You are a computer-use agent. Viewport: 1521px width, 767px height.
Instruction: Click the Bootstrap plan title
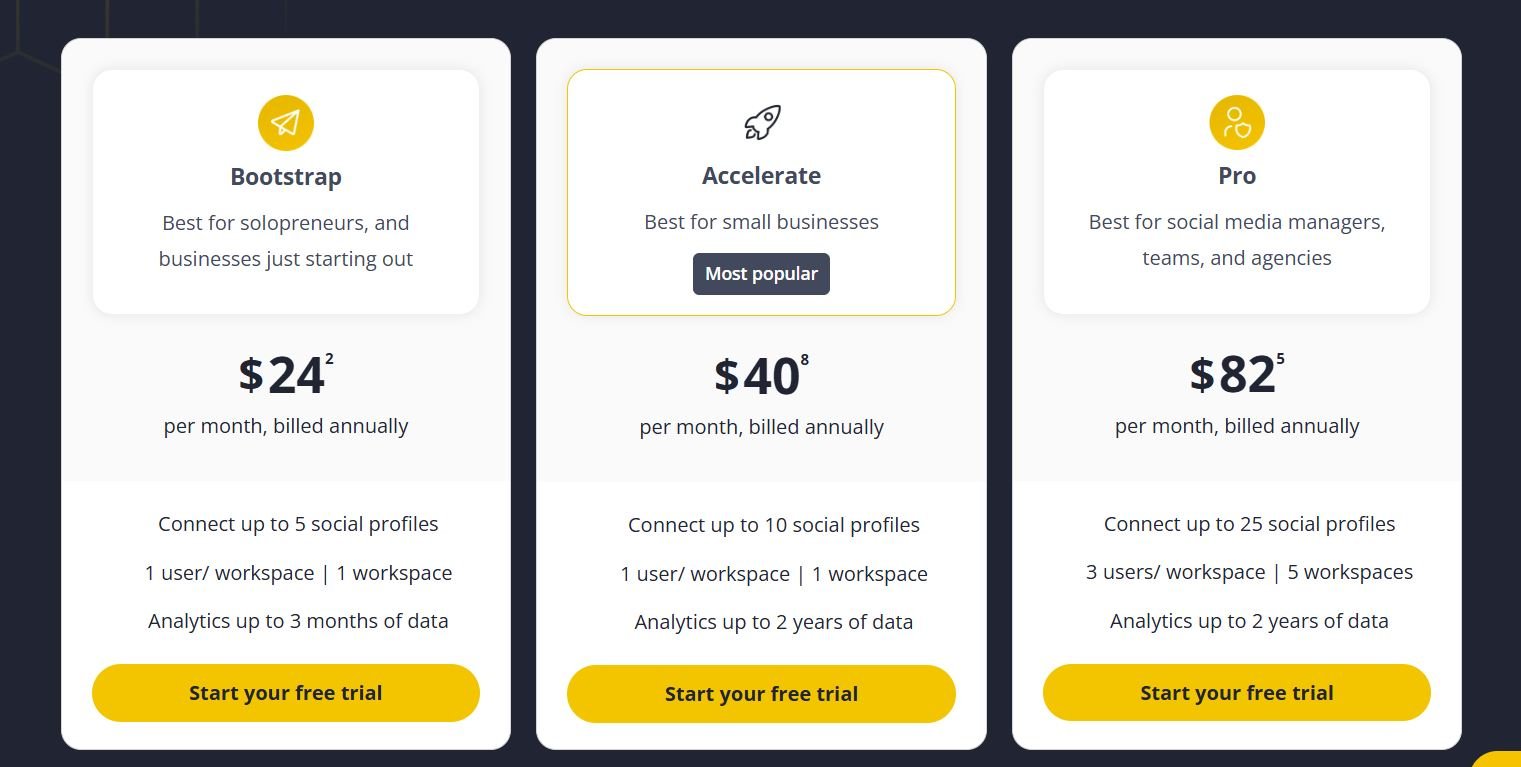[286, 177]
